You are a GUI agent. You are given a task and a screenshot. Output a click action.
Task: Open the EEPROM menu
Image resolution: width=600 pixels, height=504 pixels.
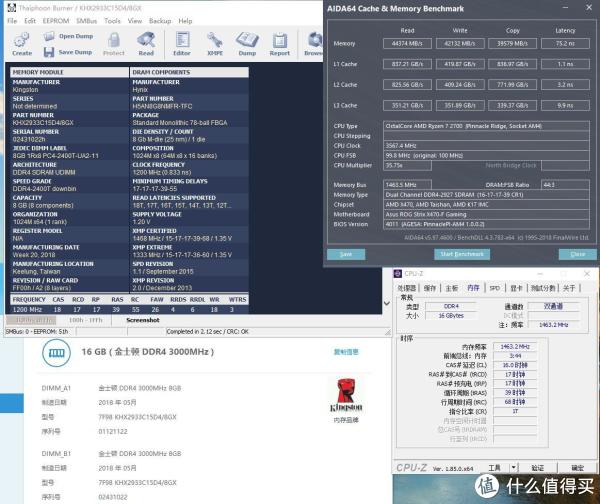(x=56, y=21)
